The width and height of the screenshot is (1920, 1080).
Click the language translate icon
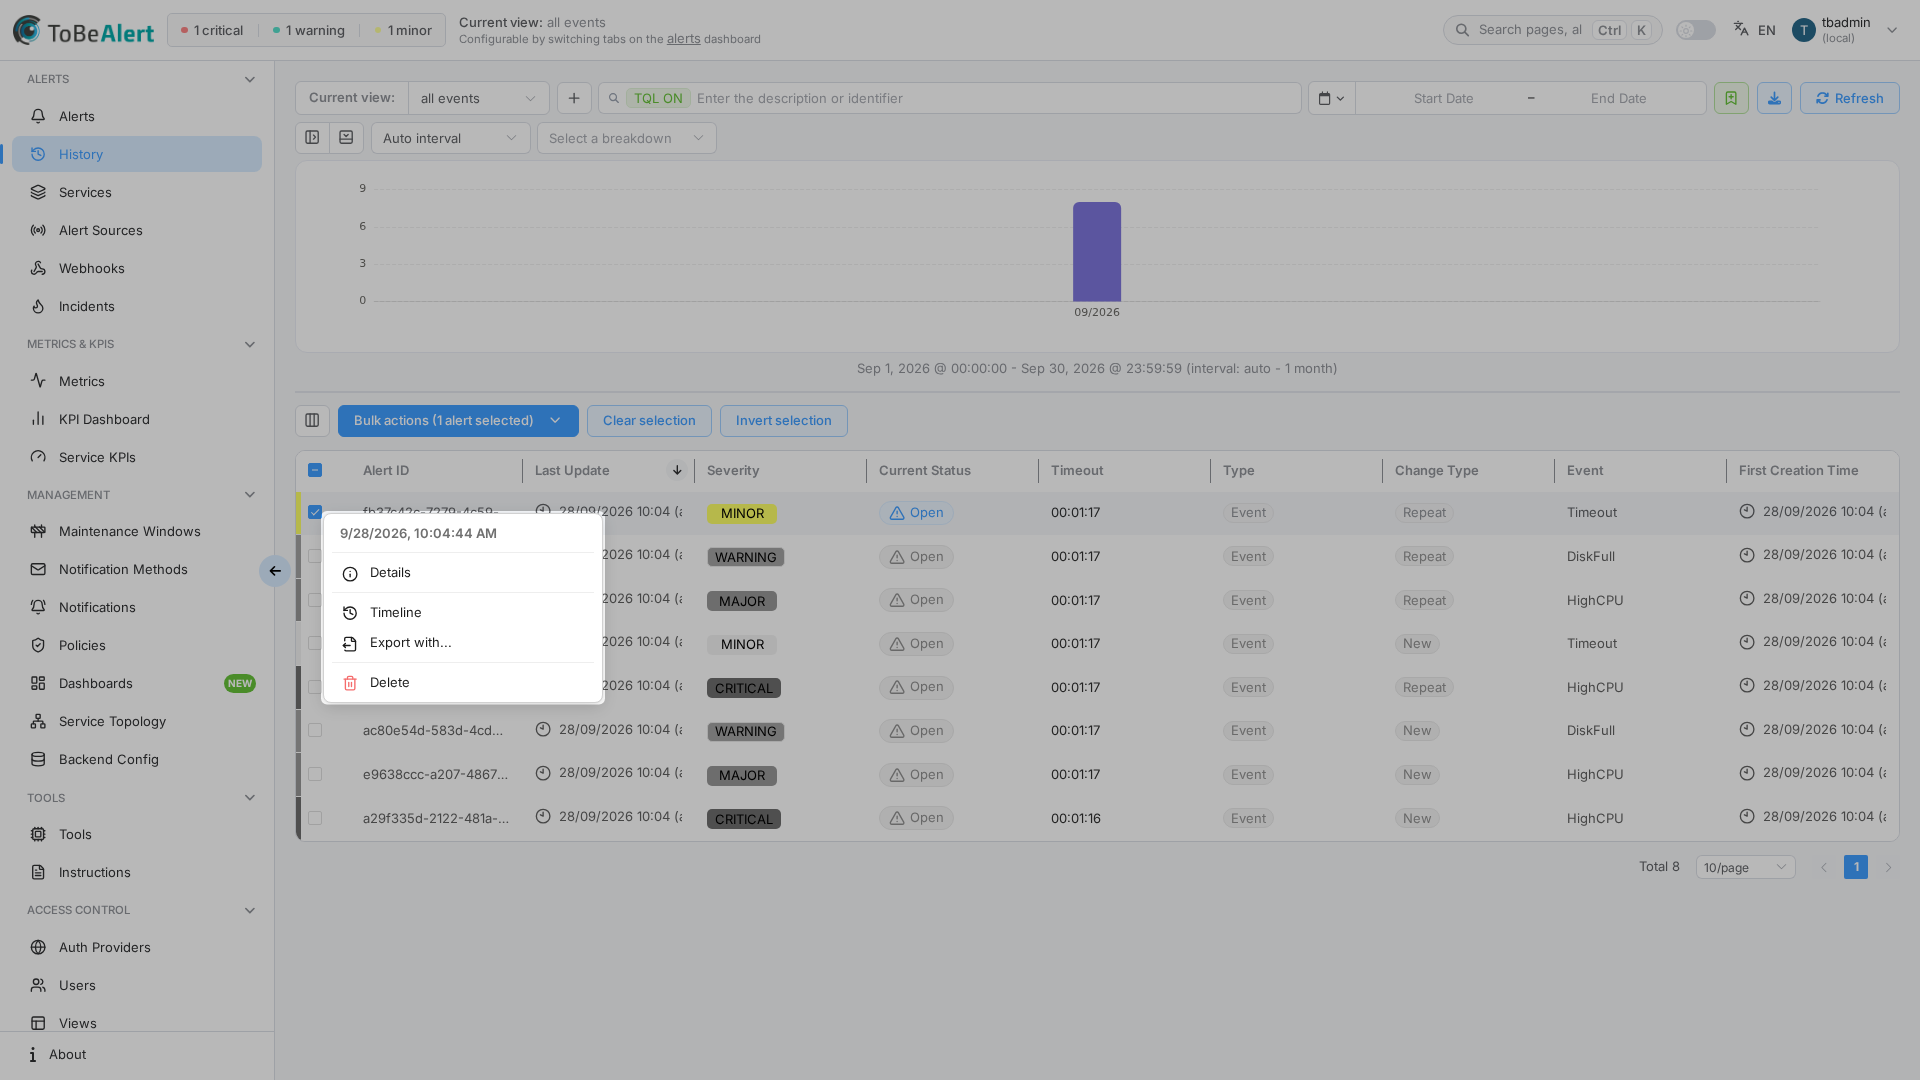click(x=1741, y=29)
